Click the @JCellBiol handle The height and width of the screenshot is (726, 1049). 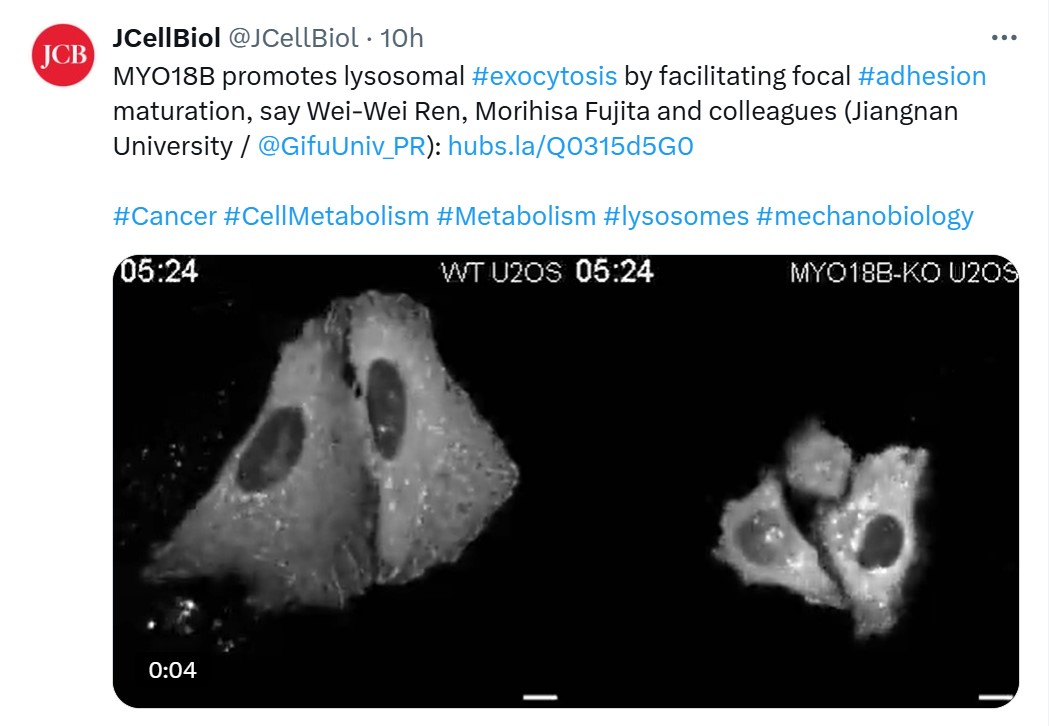pyautogui.click(x=293, y=38)
